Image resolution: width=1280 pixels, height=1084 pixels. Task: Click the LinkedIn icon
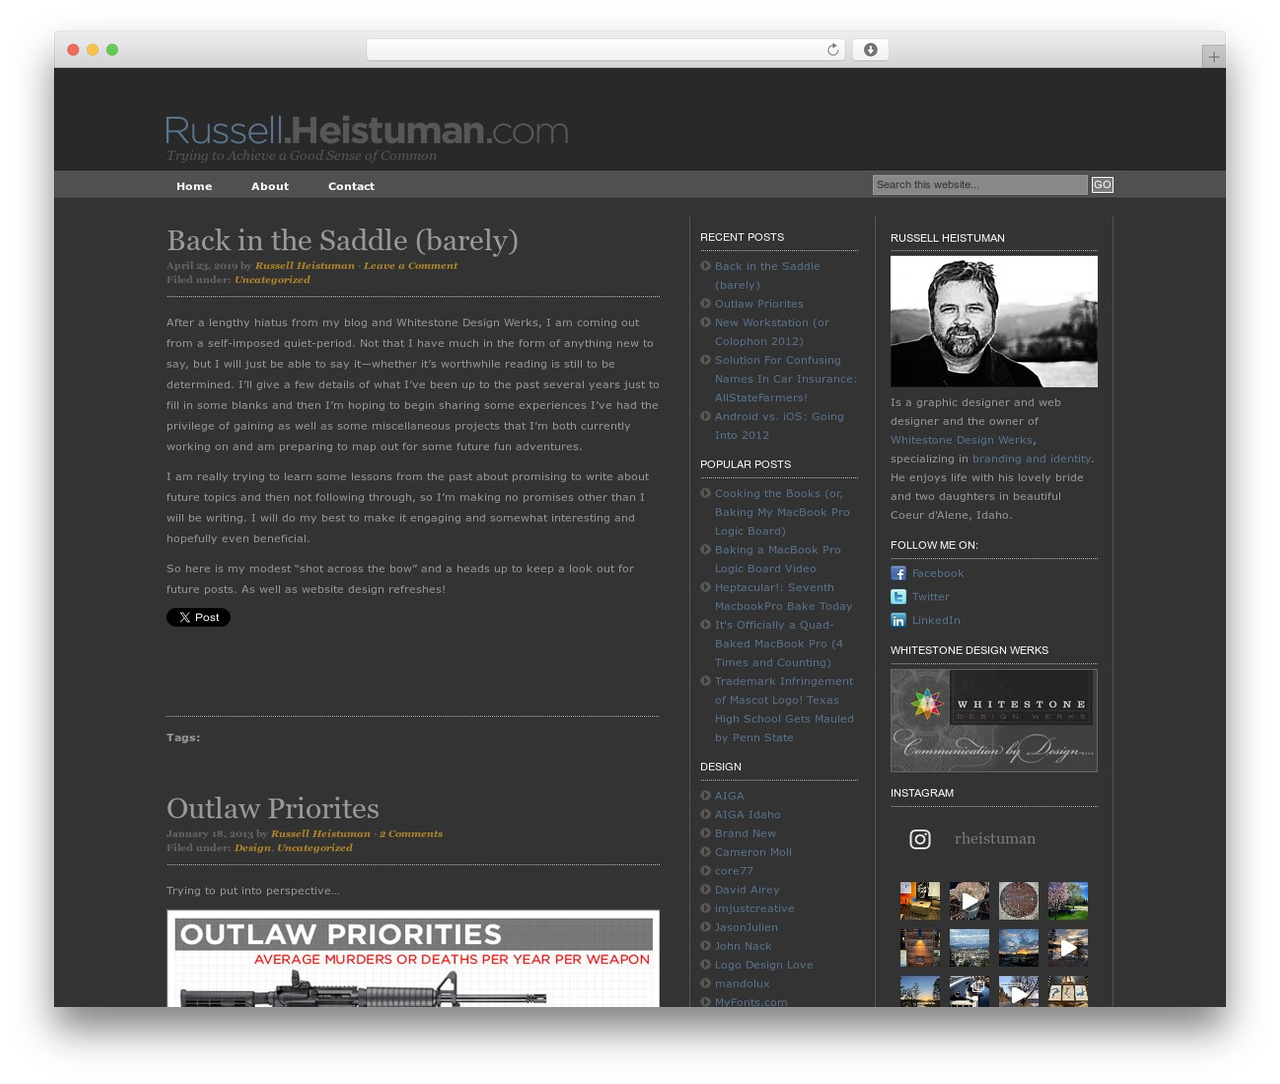[x=898, y=620]
